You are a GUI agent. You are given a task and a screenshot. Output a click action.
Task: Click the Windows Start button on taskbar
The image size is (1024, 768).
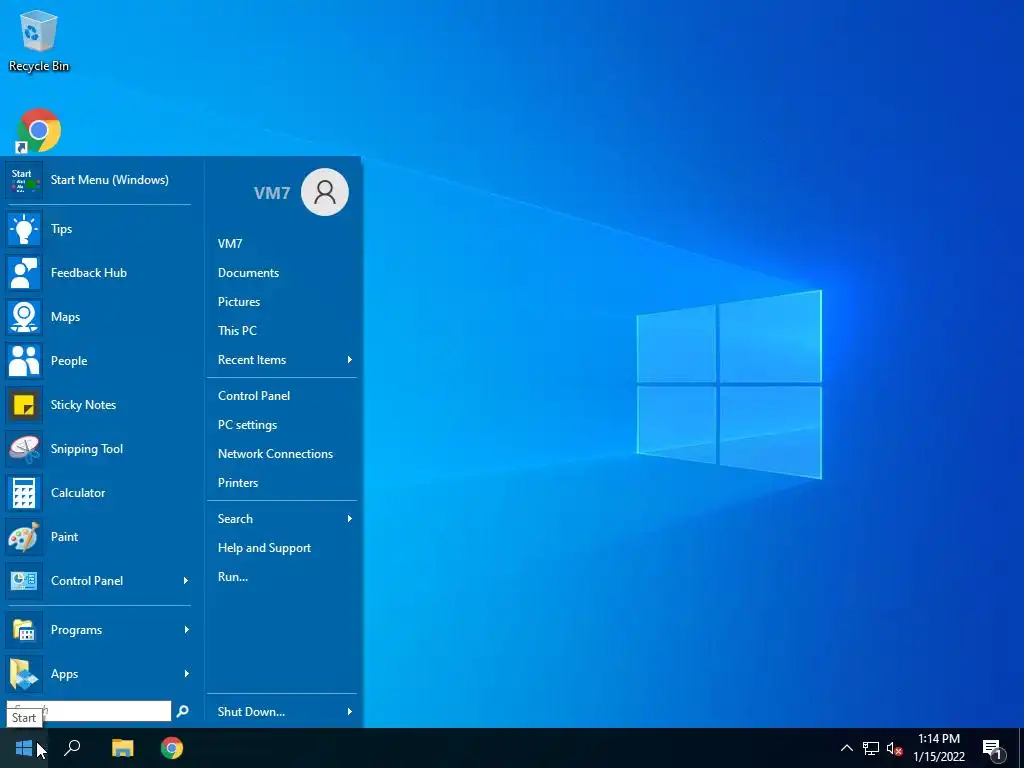click(x=24, y=748)
